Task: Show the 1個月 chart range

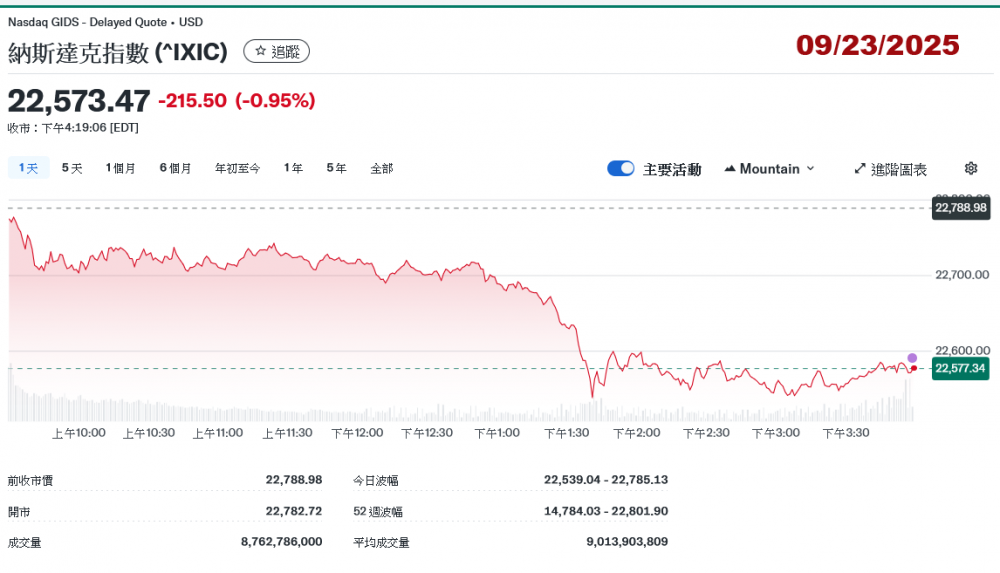Action: (x=121, y=169)
